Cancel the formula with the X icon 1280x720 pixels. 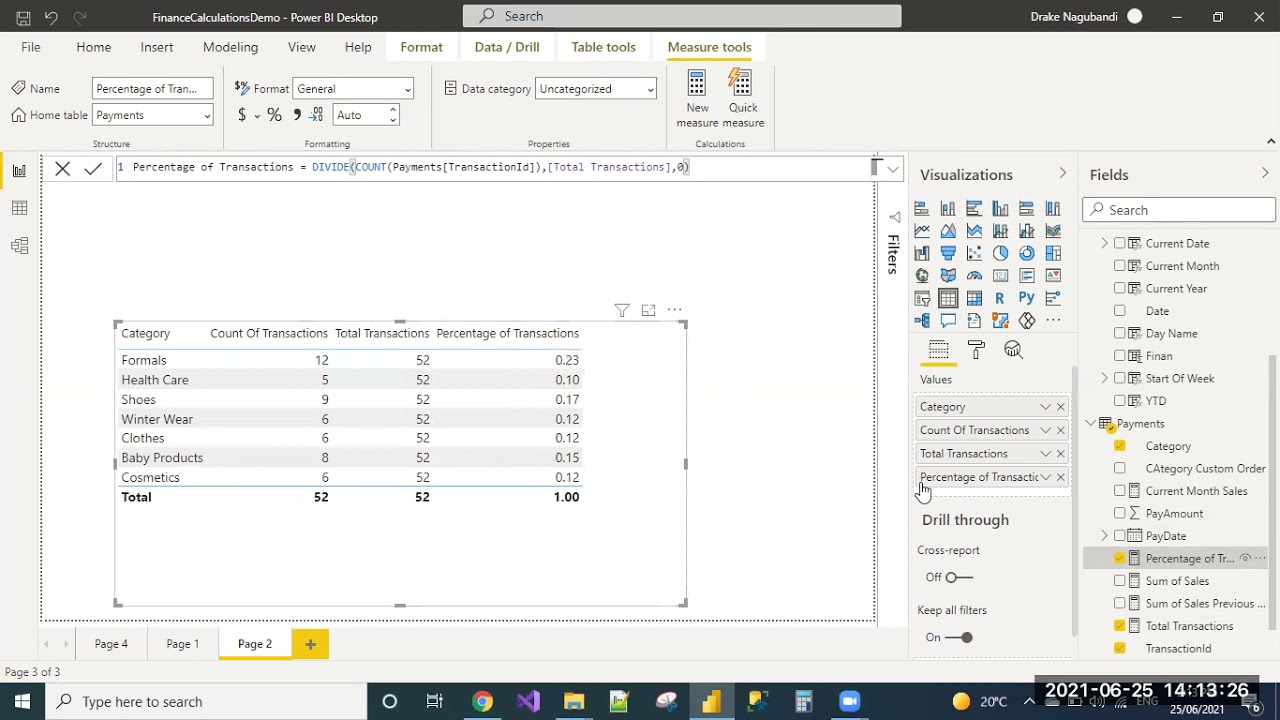pos(62,169)
